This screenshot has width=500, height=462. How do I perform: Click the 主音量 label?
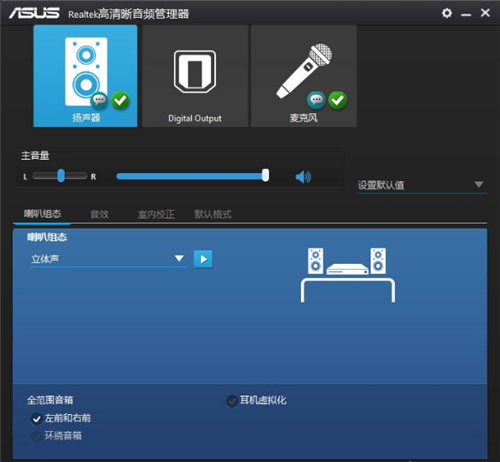(x=35, y=156)
